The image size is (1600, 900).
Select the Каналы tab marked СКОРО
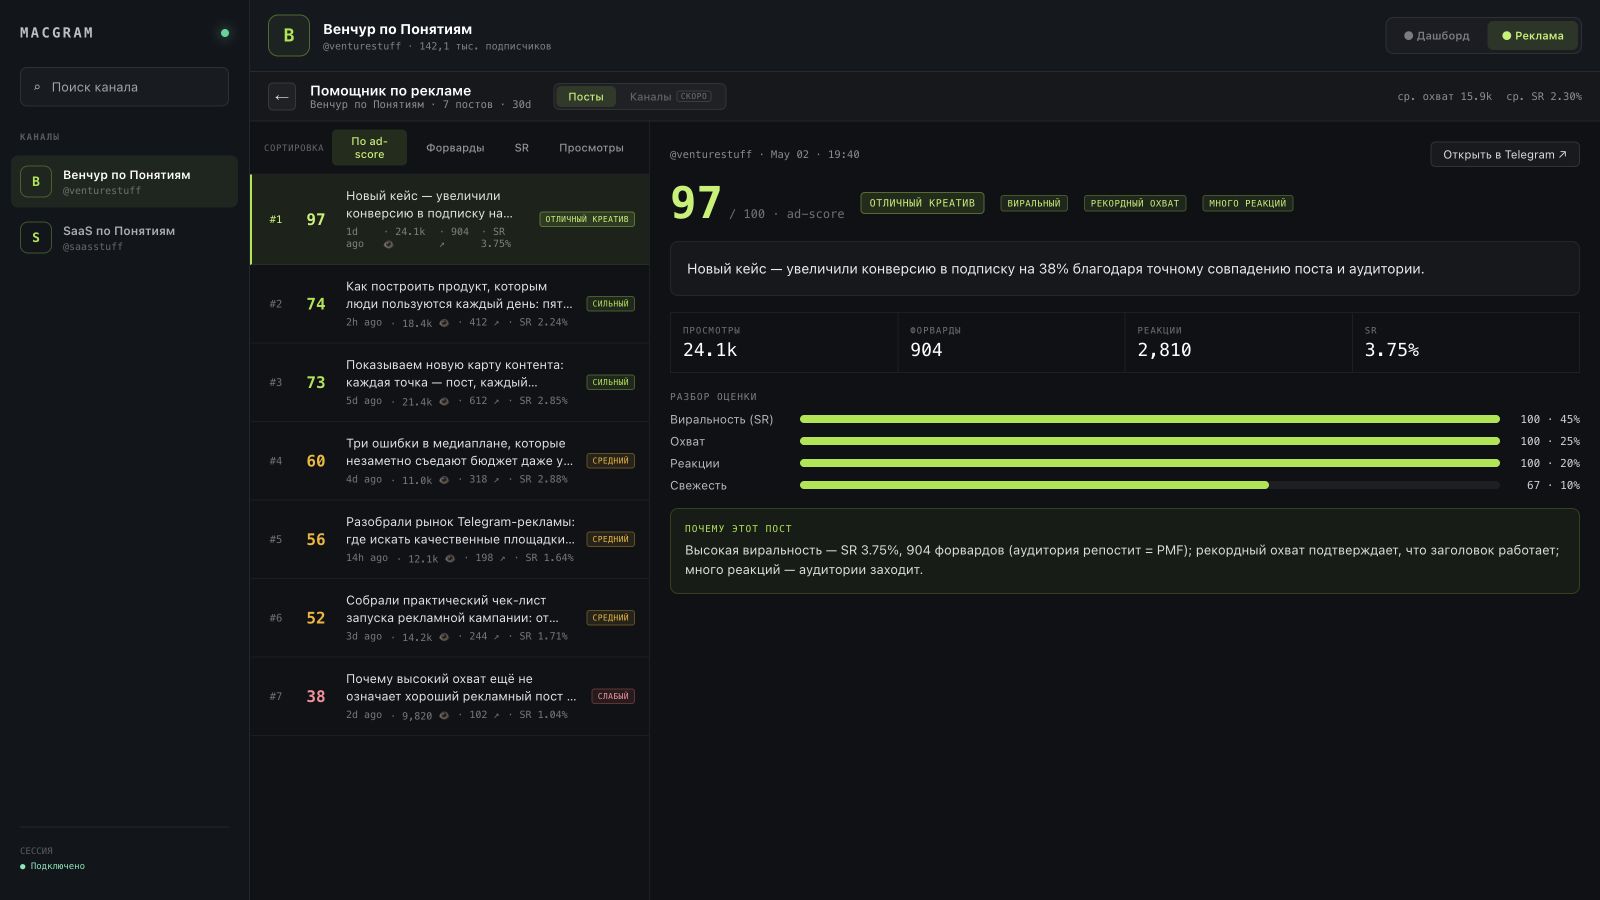click(x=670, y=97)
